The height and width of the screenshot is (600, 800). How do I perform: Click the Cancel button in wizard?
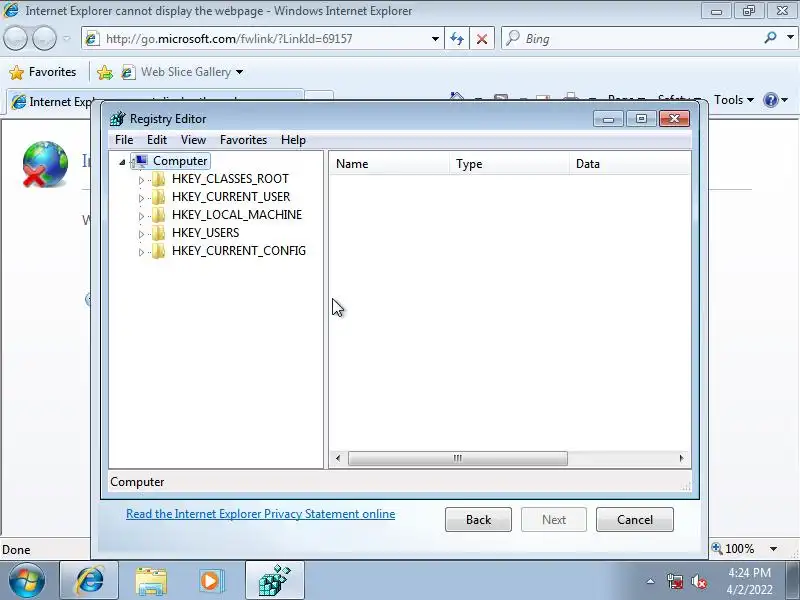pos(635,519)
